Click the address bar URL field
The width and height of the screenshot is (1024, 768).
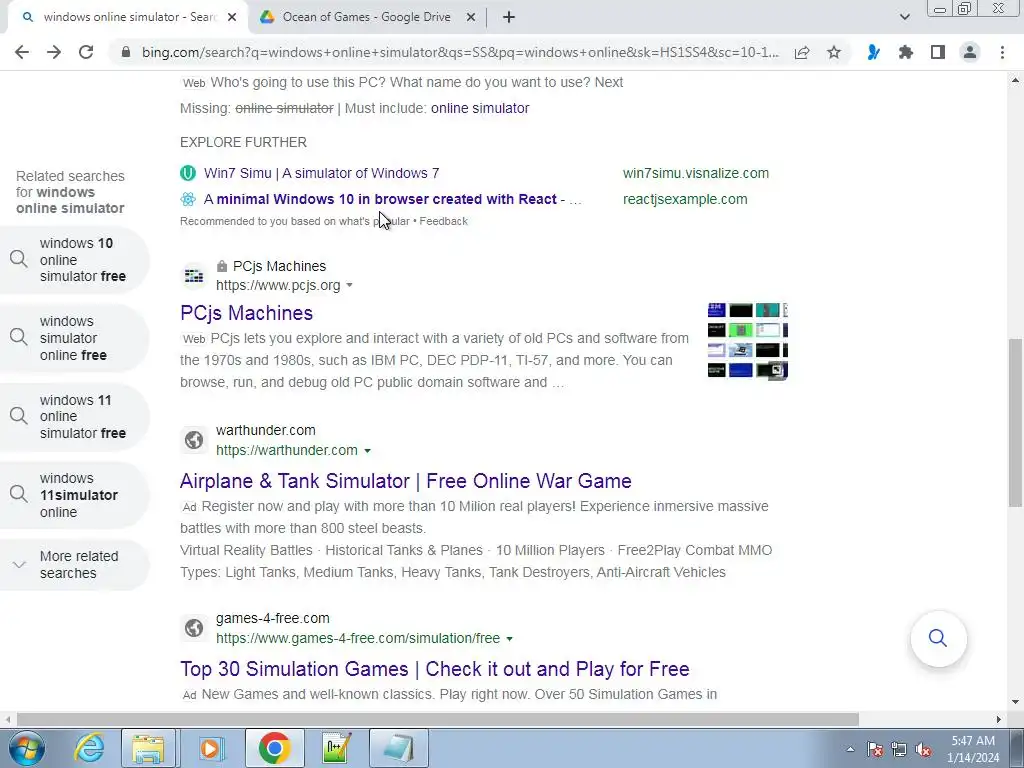(x=460, y=52)
